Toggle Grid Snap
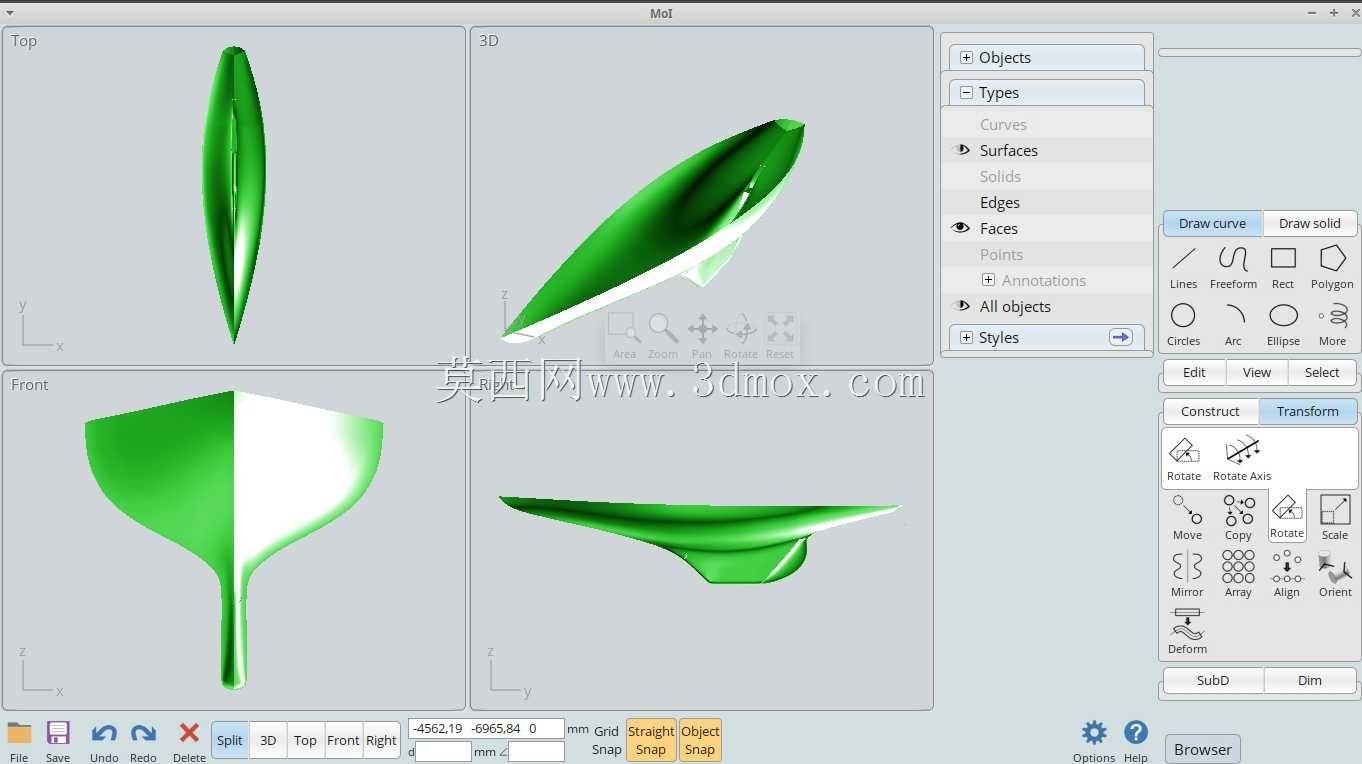Viewport: 1362px width, 764px height. [x=607, y=740]
